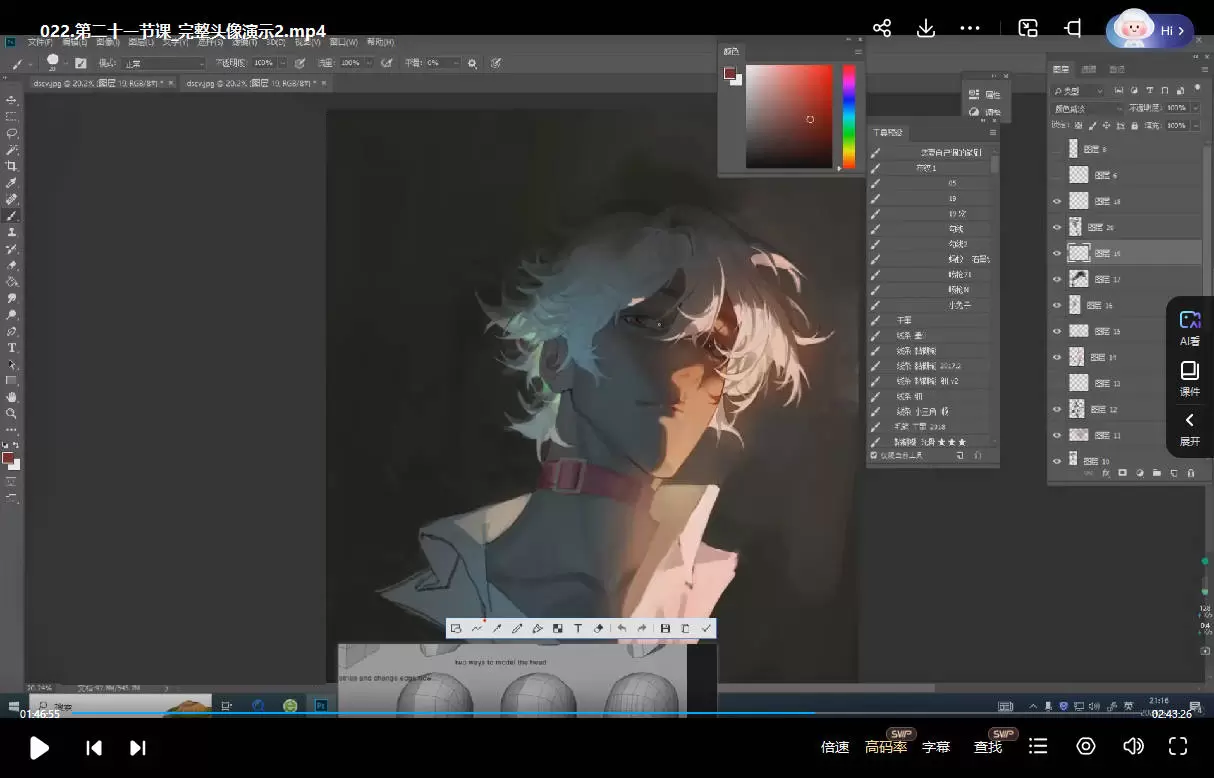Select the Move tool in the Photoshop toolbox
This screenshot has height=778, width=1214.
[x=12, y=100]
